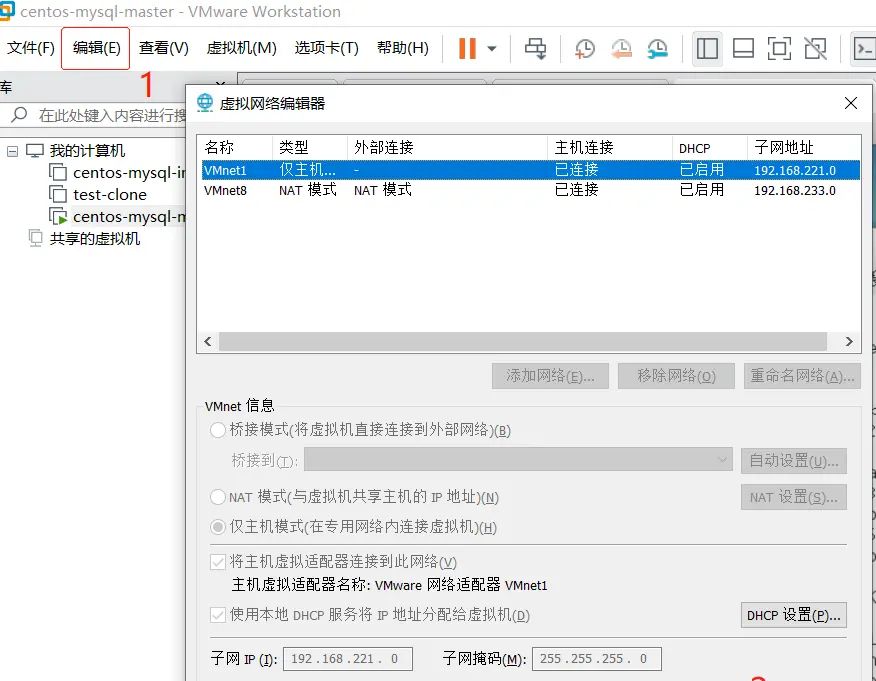876x681 pixels.
Task: Open the 编辑(E) menu
Action: point(95,47)
